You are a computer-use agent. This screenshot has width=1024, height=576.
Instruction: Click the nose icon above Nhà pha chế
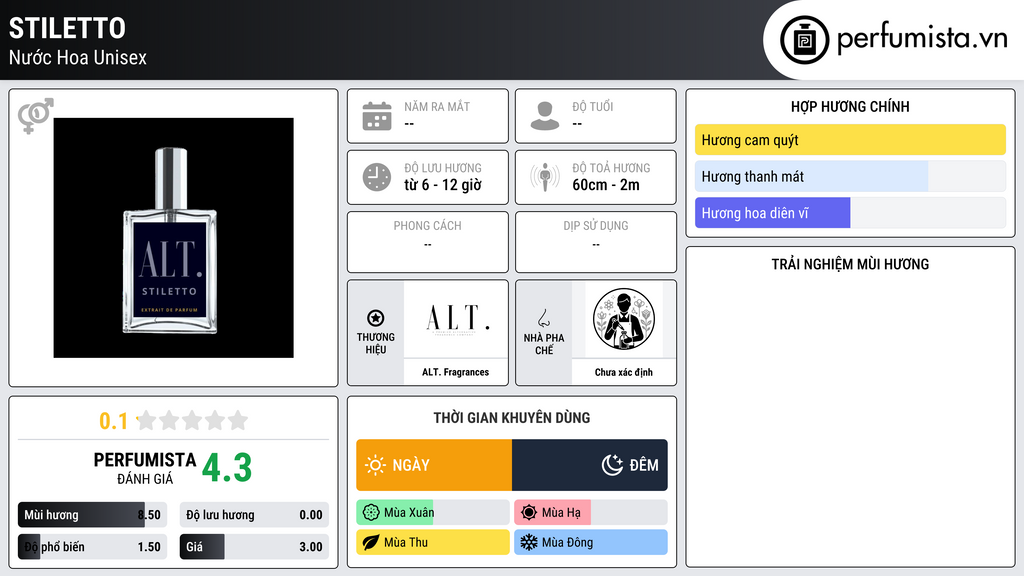pyautogui.click(x=543, y=318)
